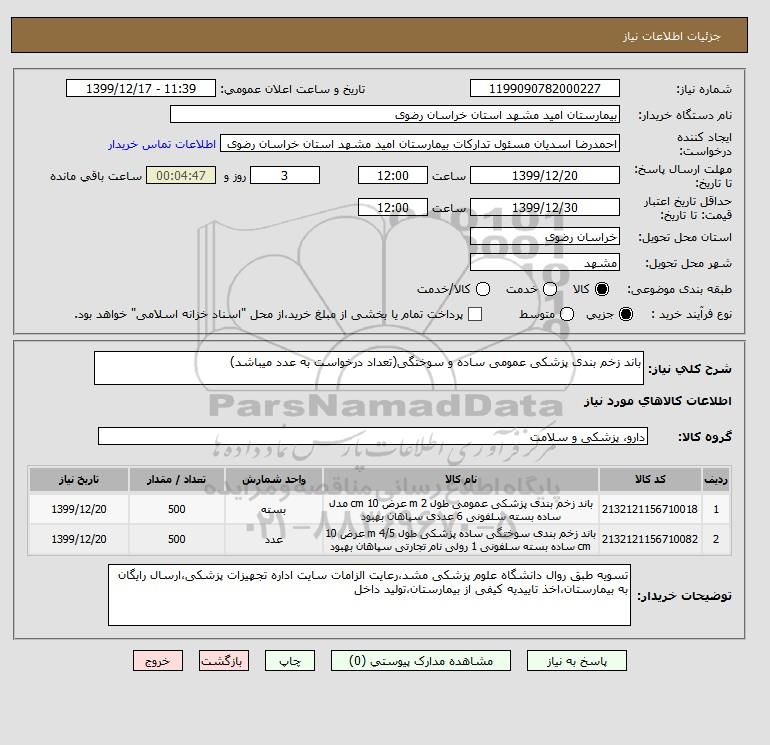Screen dimensions: 770x745
Task: Click the price validity date 1399/12/30 field
Action: (545, 207)
